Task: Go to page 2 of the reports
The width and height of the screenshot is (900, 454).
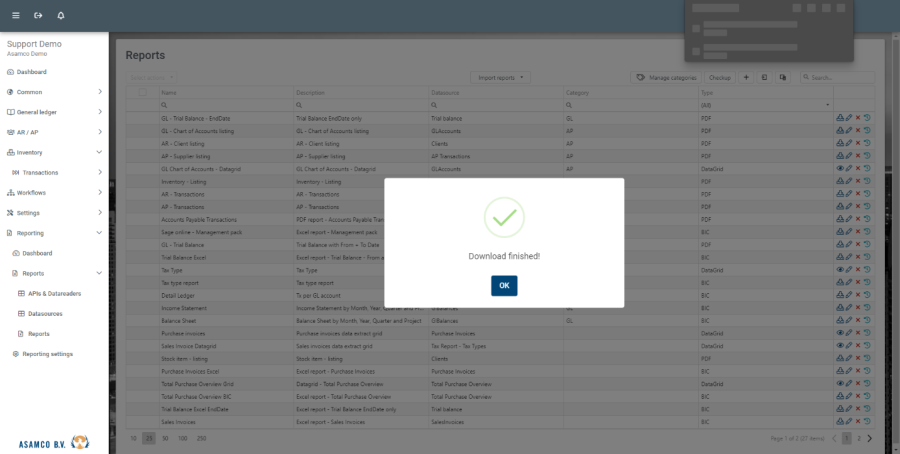Action: pos(858,438)
